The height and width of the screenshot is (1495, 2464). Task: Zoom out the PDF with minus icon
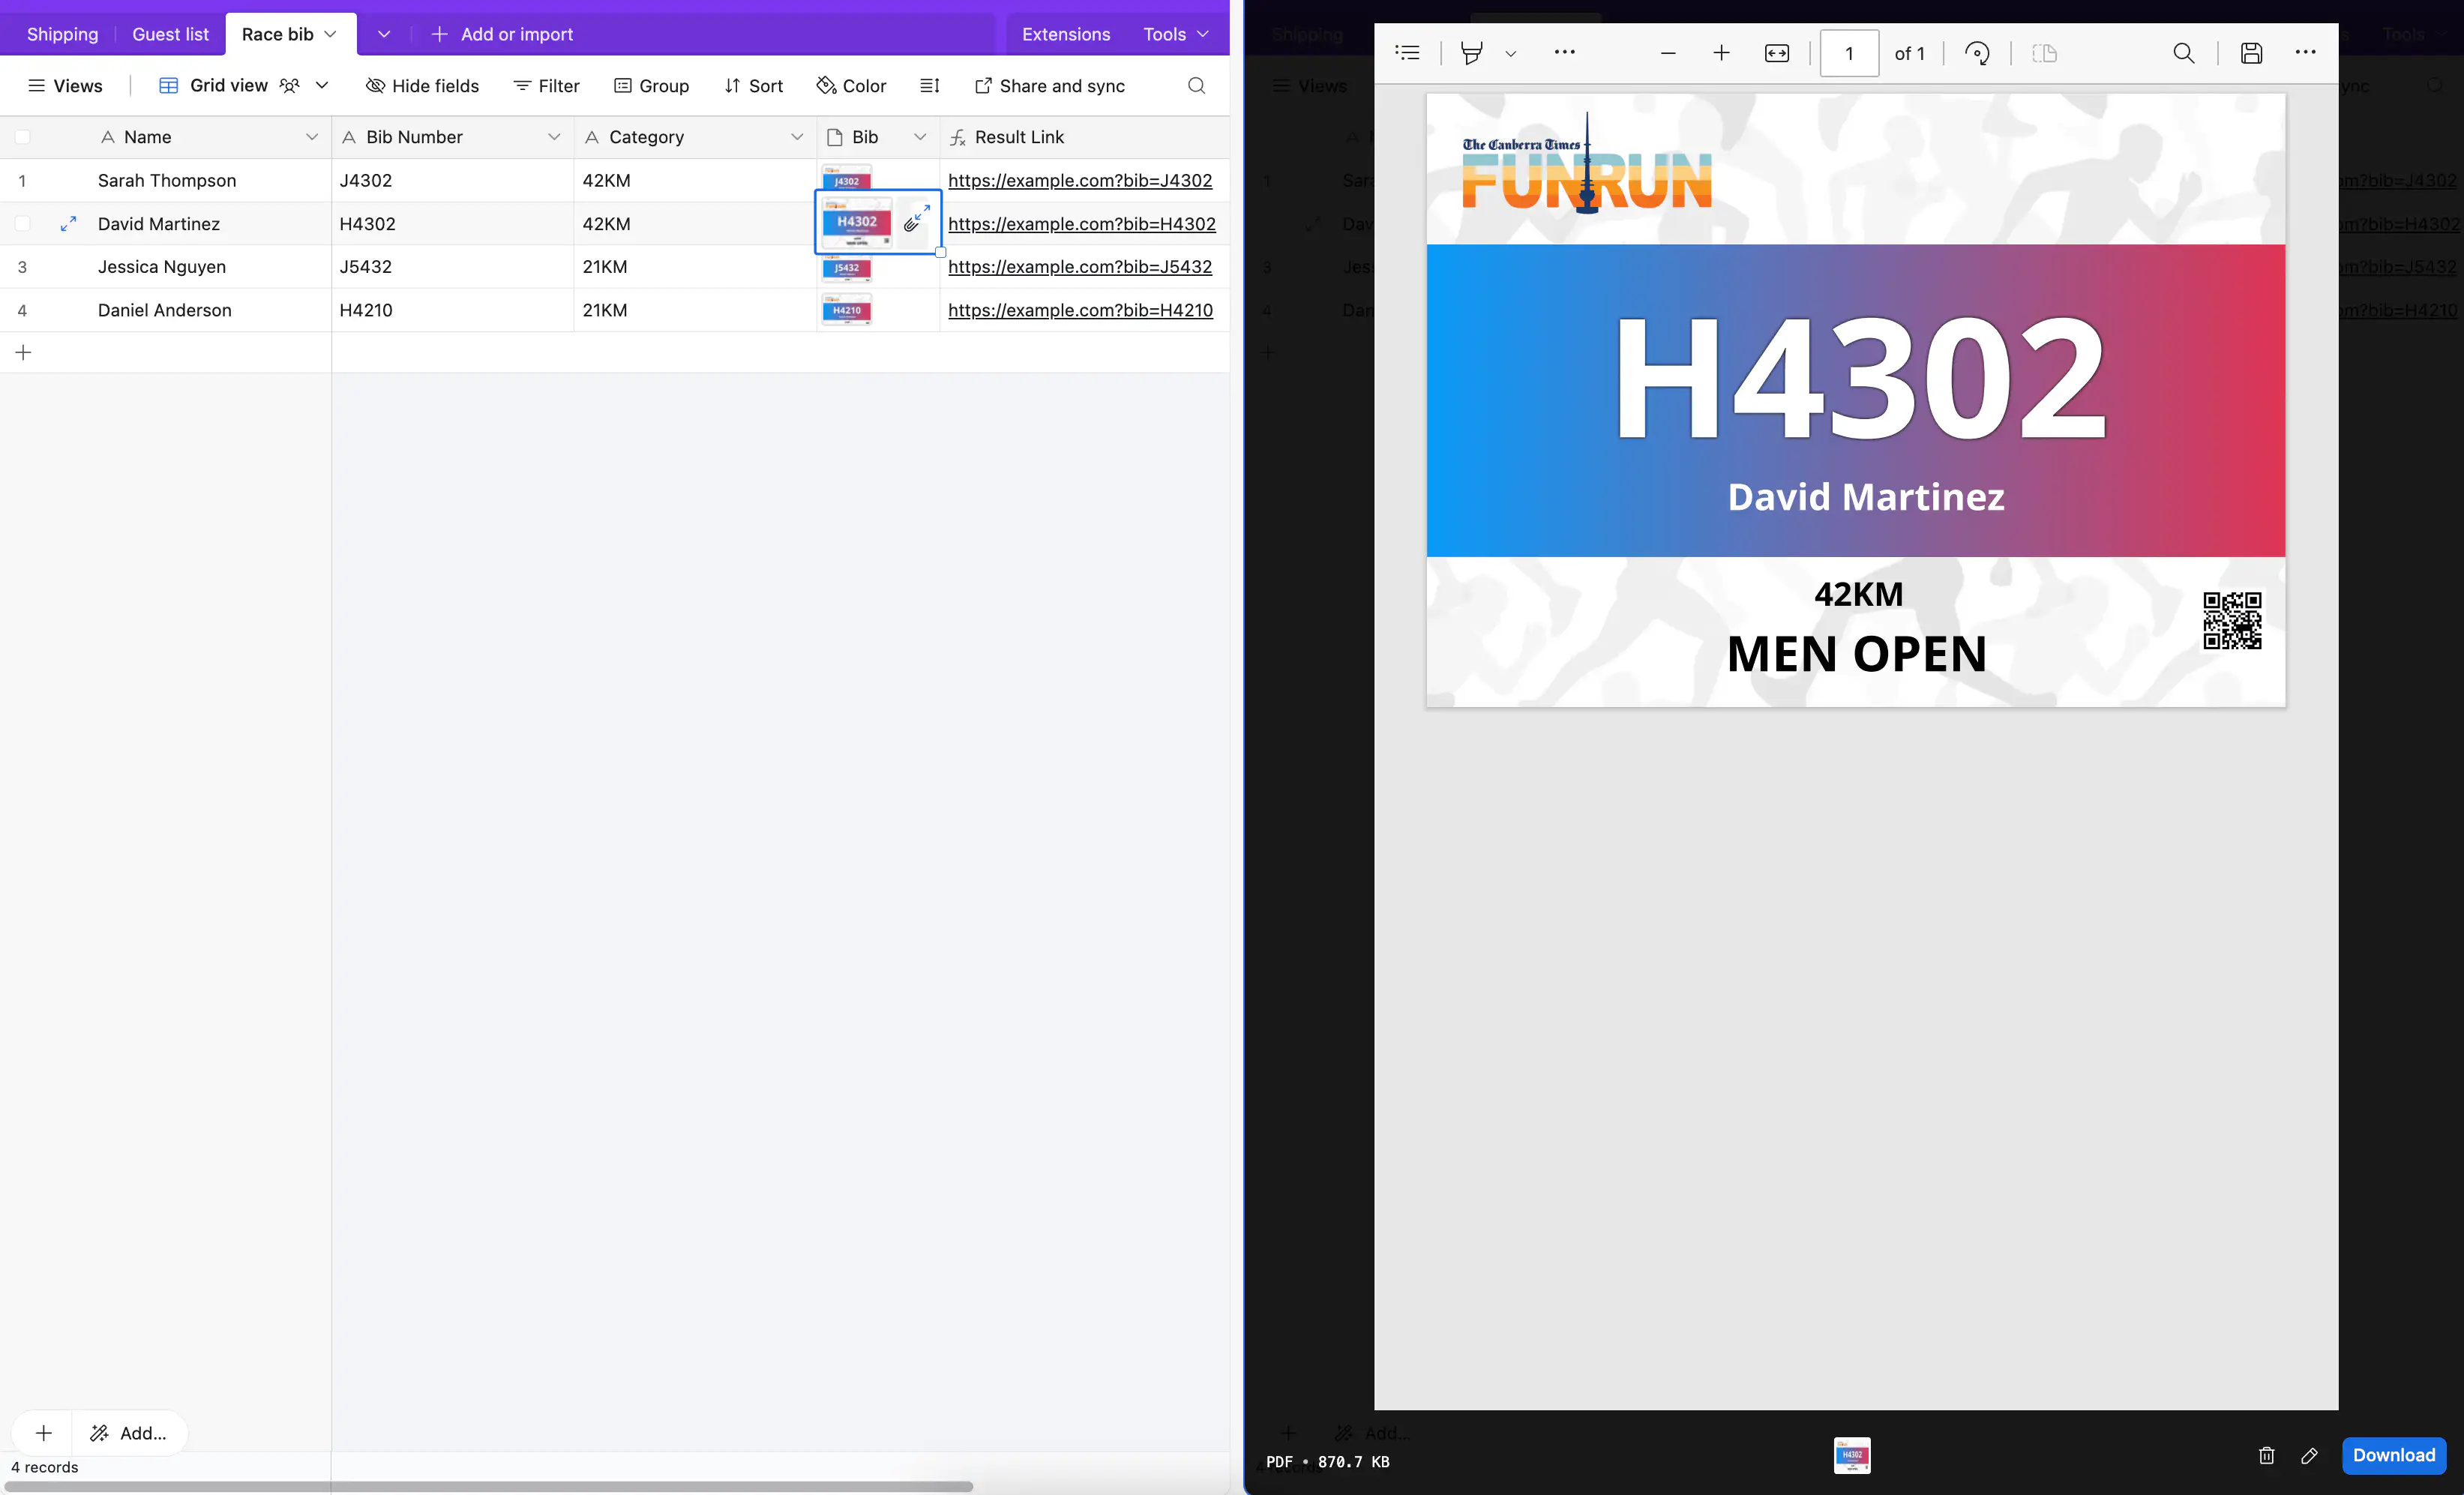point(1668,53)
